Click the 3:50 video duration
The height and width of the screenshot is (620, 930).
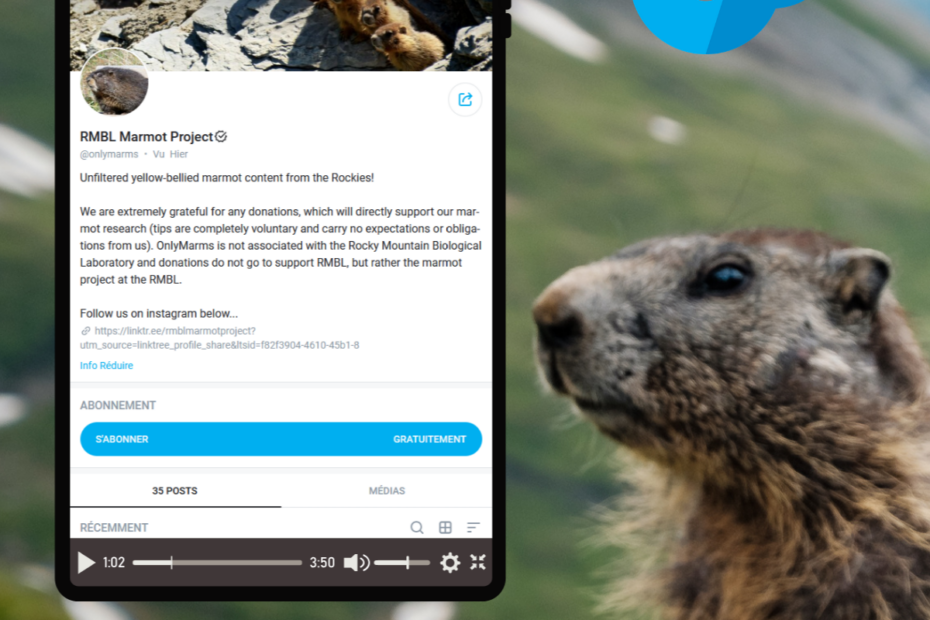[x=322, y=562]
